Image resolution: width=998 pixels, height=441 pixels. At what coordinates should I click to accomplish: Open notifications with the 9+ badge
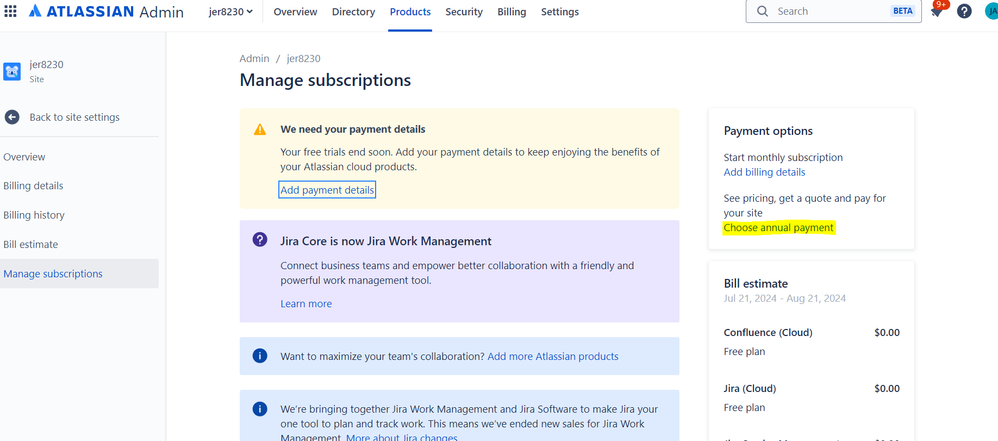coord(937,11)
